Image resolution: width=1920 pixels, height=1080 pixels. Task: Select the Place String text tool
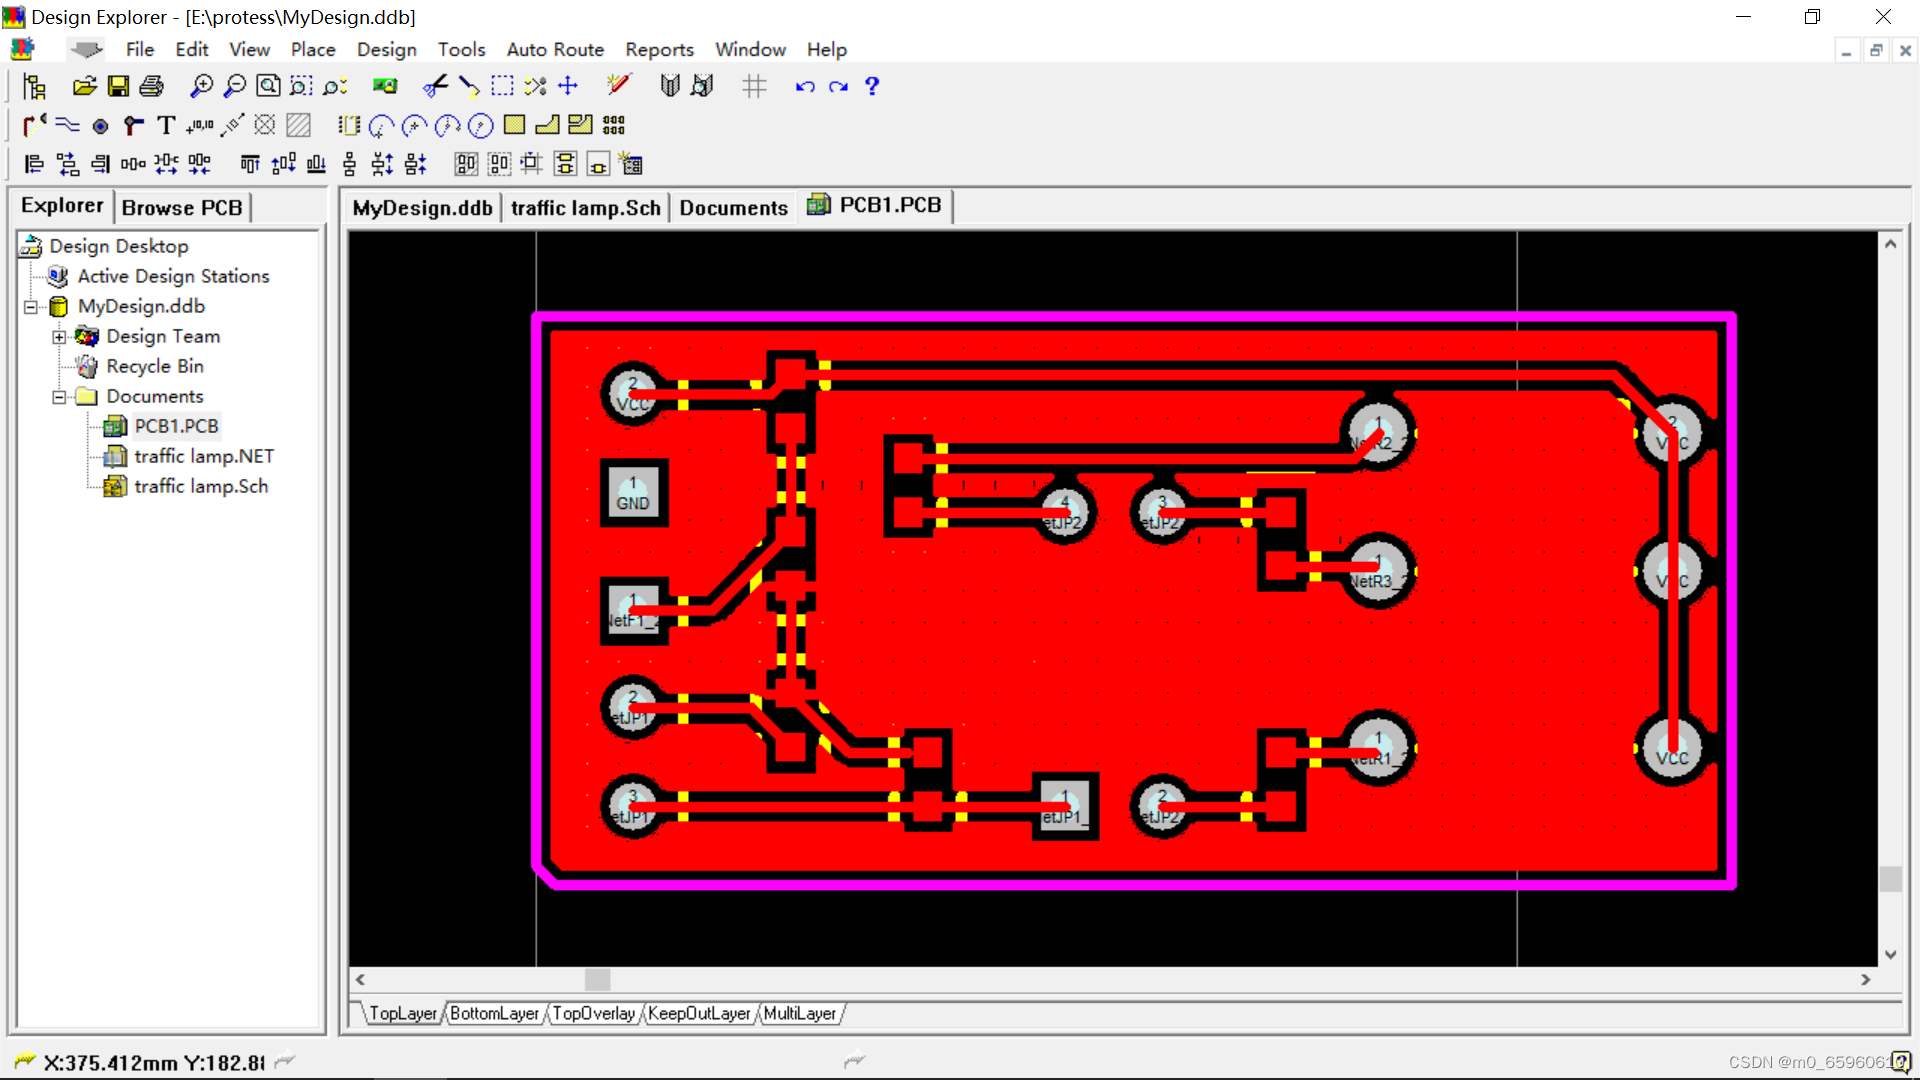(166, 125)
